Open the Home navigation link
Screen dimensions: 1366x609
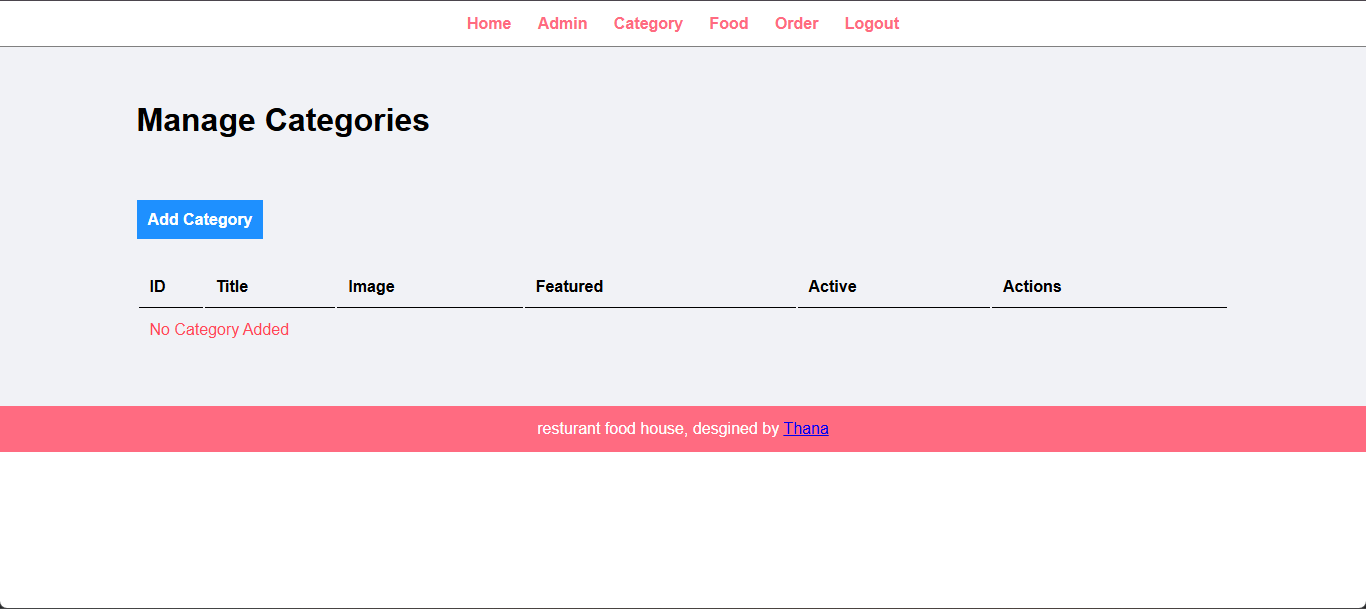[489, 24]
